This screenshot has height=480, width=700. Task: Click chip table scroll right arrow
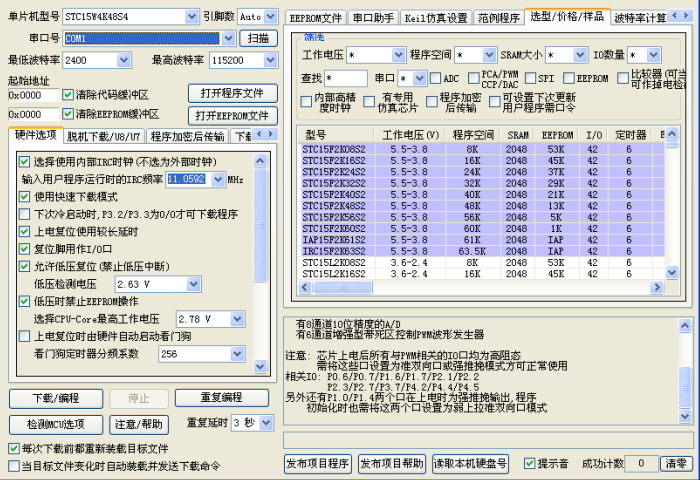tap(657, 287)
